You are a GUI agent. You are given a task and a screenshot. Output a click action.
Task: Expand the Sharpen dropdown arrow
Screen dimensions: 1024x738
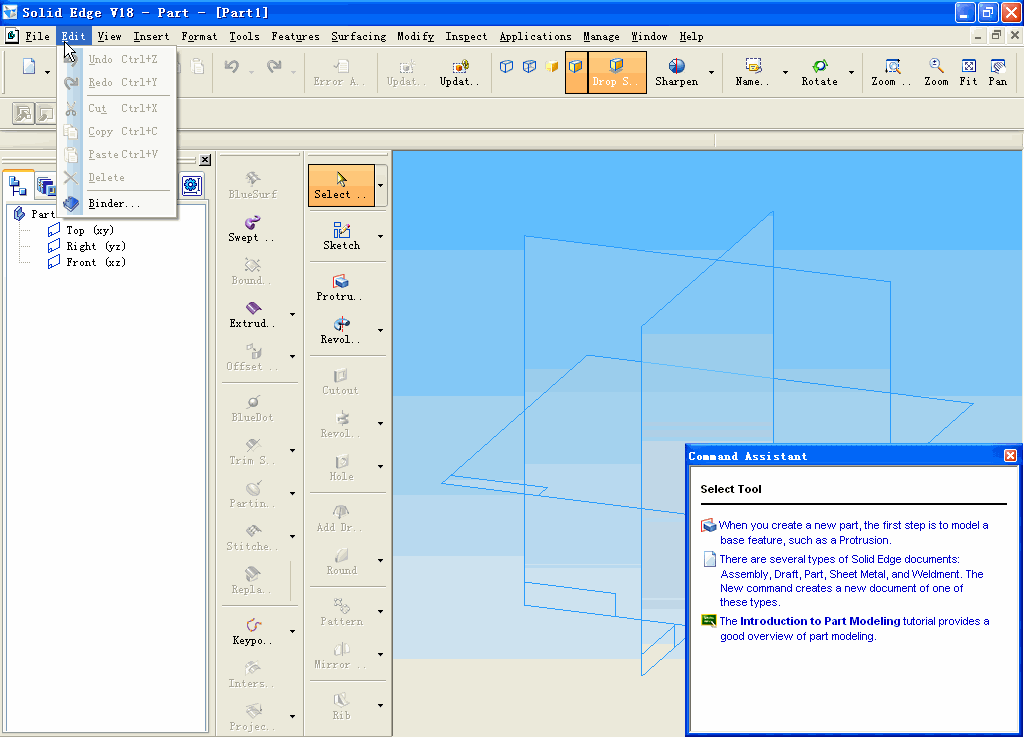click(711, 72)
